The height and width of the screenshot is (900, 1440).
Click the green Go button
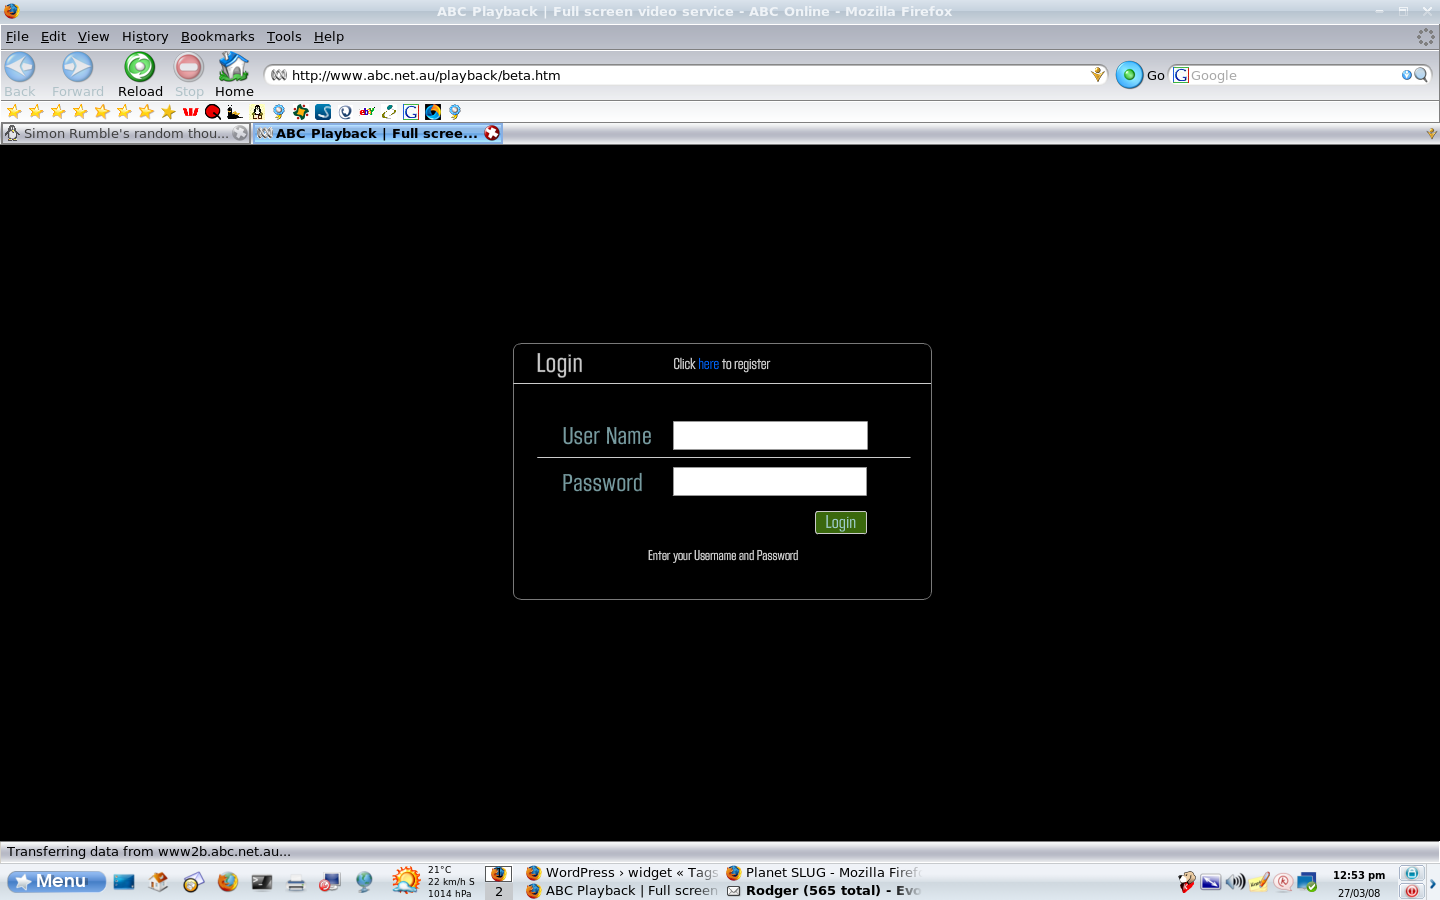[1129, 75]
